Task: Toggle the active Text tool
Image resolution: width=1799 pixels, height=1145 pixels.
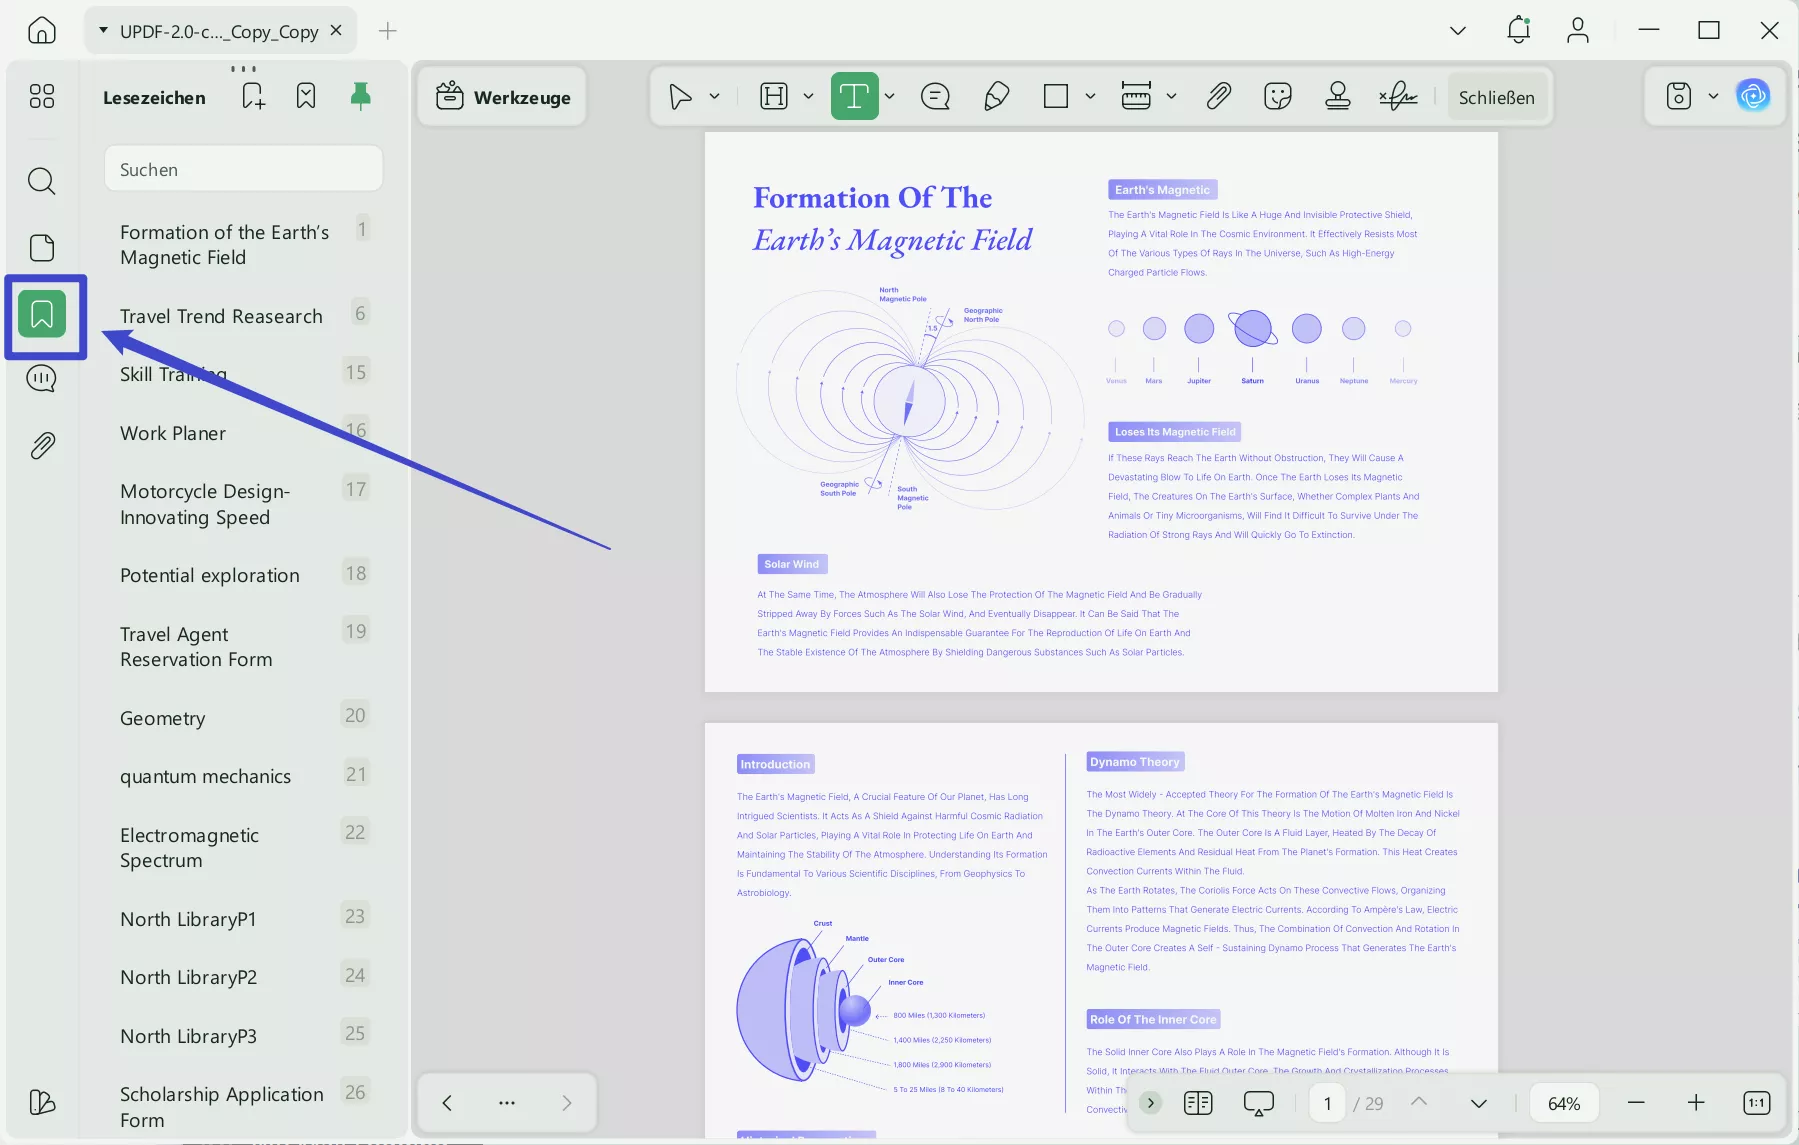Action: [x=854, y=97]
